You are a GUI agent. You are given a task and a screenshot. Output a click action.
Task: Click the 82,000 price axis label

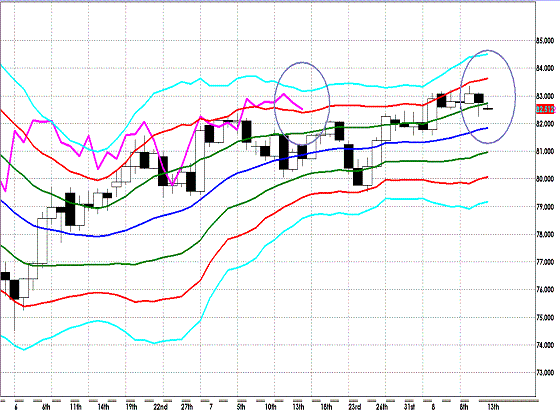click(545, 124)
